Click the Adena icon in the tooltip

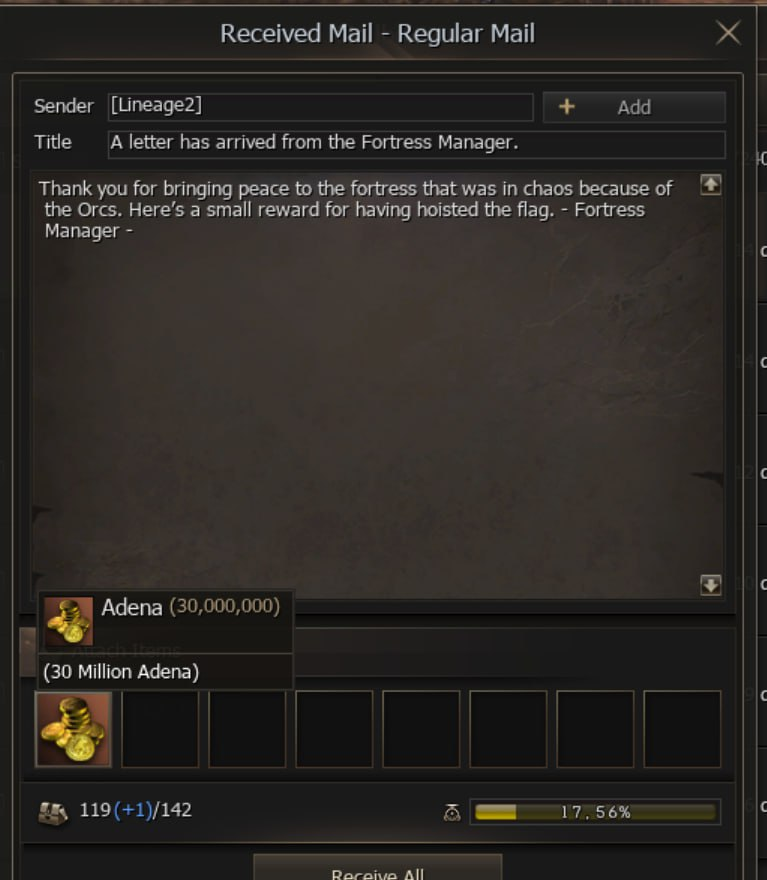click(x=68, y=621)
